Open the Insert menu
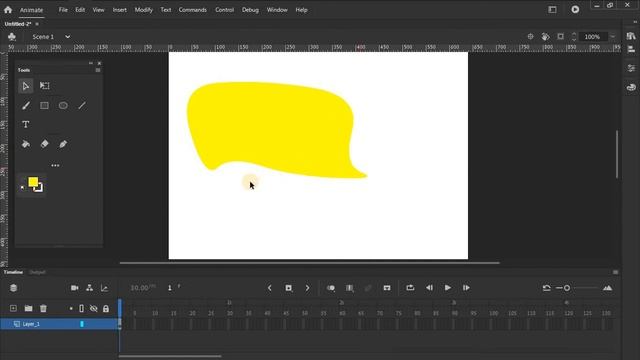This screenshot has height=360, width=640. (120, 10)
